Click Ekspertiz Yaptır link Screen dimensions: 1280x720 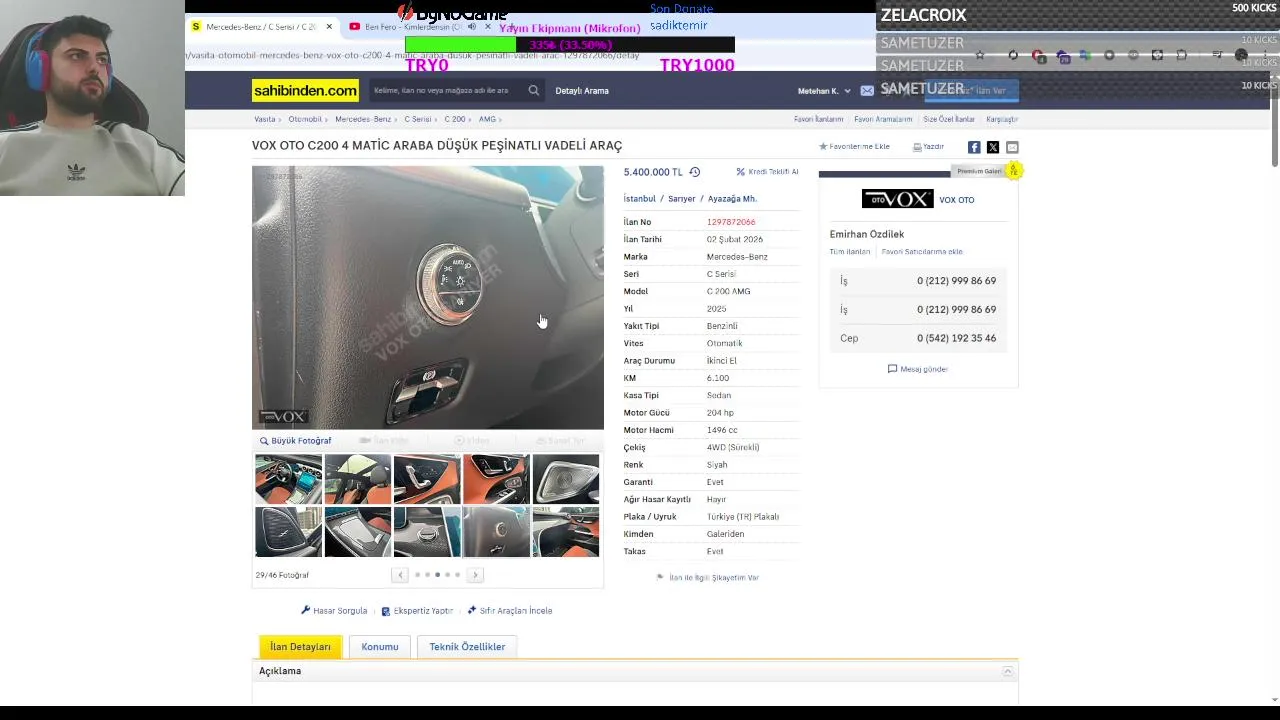[417, 611]
